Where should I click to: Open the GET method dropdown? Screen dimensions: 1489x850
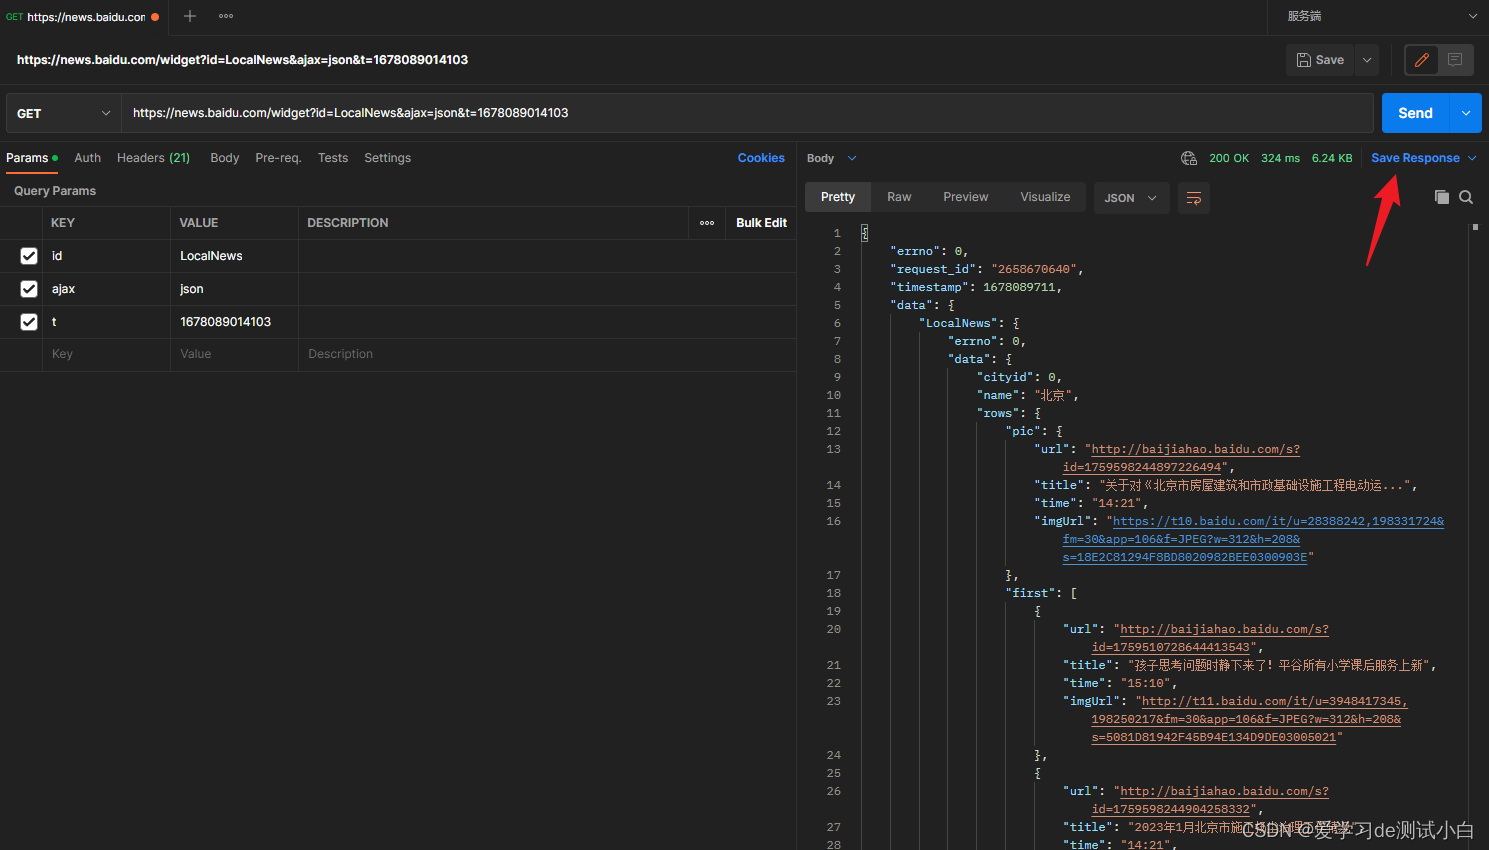(x=63, y=113)
